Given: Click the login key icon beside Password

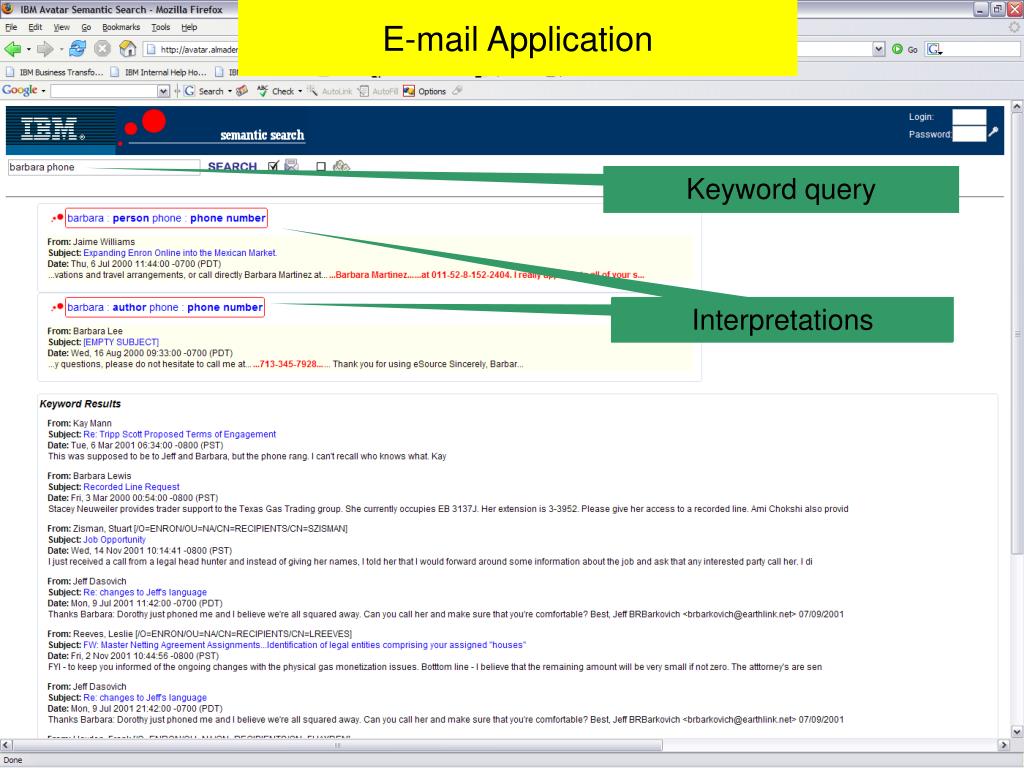Looking at the screenshot, I should click(x=993, y=131).
